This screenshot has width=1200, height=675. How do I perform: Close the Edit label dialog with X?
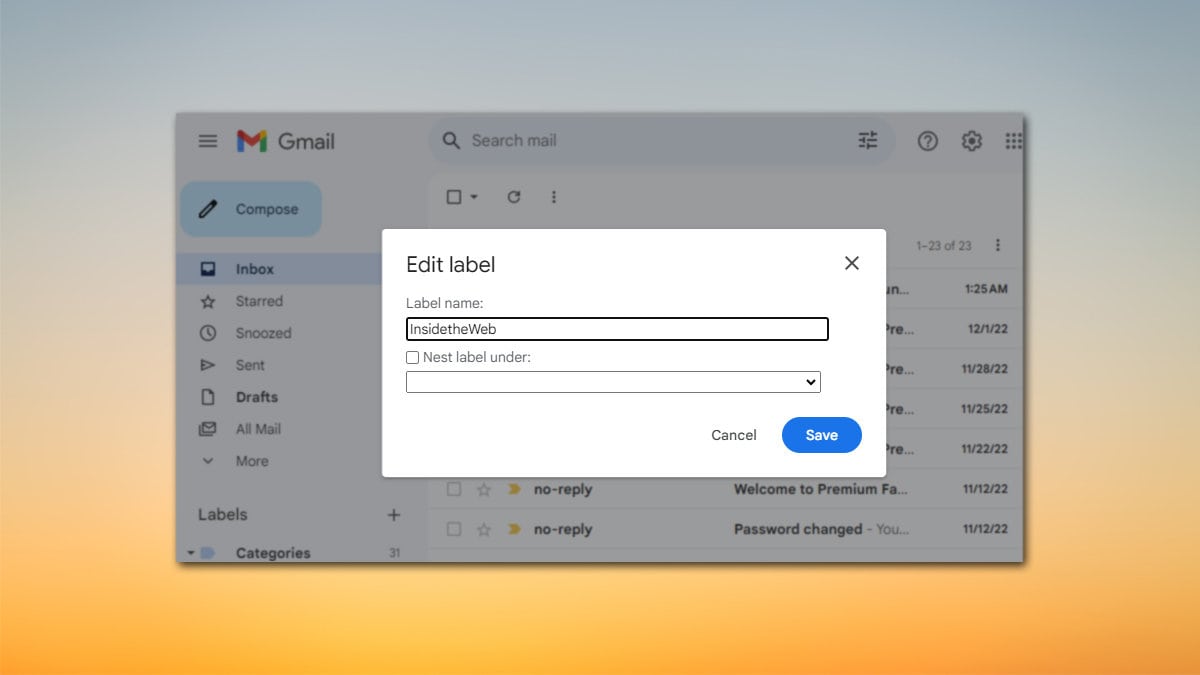point(851,263)
